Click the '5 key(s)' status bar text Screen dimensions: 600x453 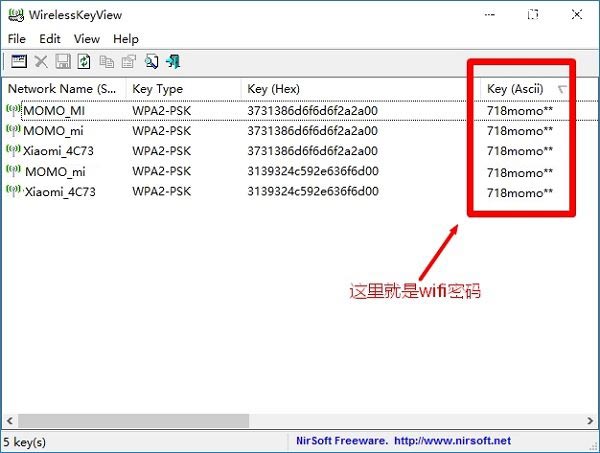pyautogui.click(x=24, y=442)
